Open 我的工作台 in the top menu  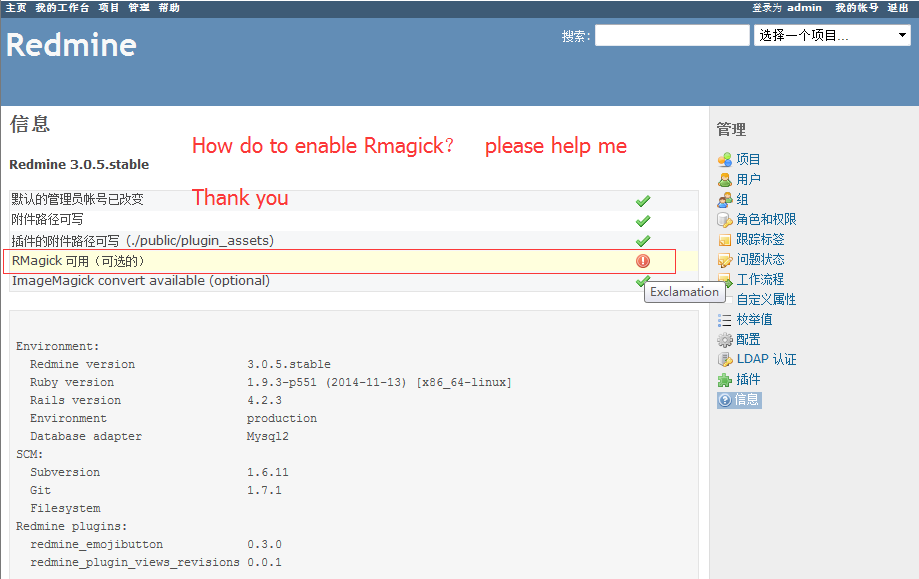pos(62,8)
